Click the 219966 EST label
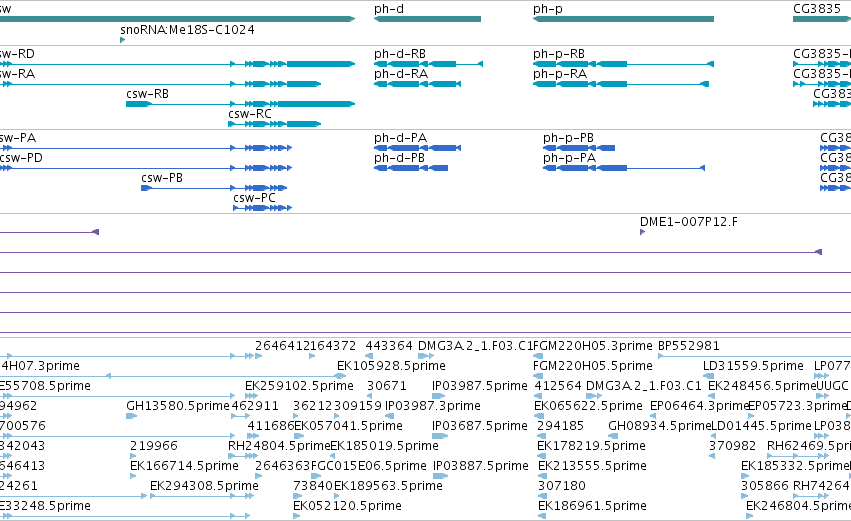 pyautogui.click(x=154, y=446)
